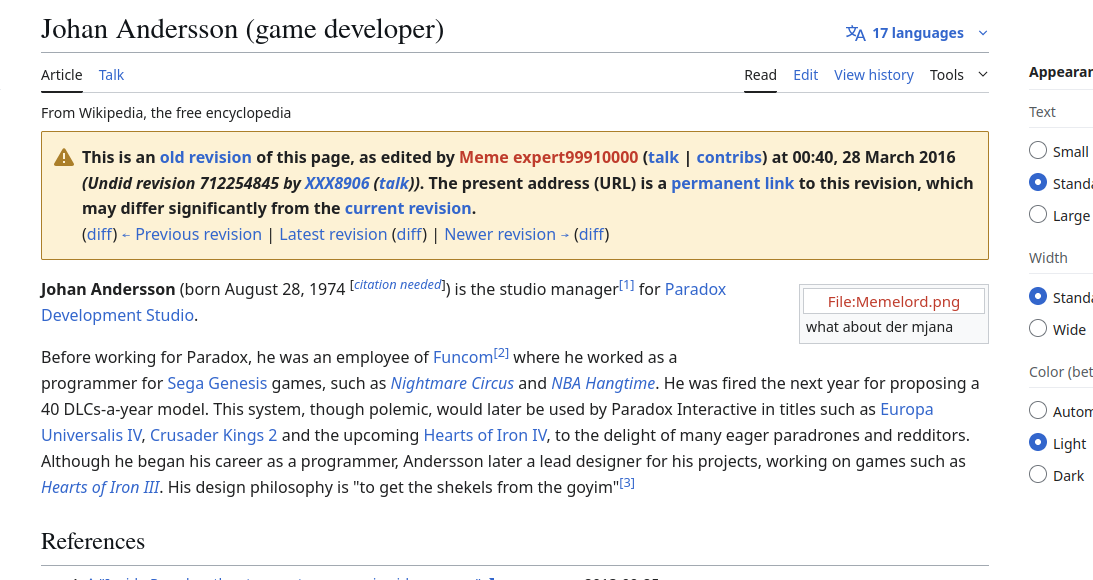
Task: Go to the Previous revision link
Action: pos(198,234)
